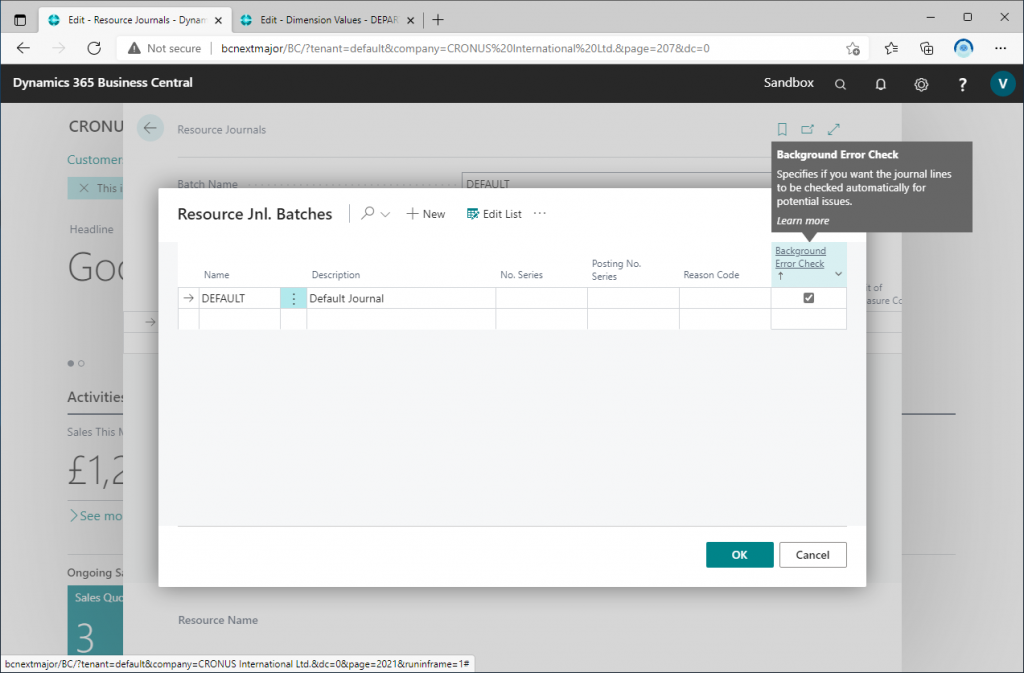Click the search icon in Batches dialog
Image resolution: width=1024 pixels, height=673 pixels.
(368, 213)
